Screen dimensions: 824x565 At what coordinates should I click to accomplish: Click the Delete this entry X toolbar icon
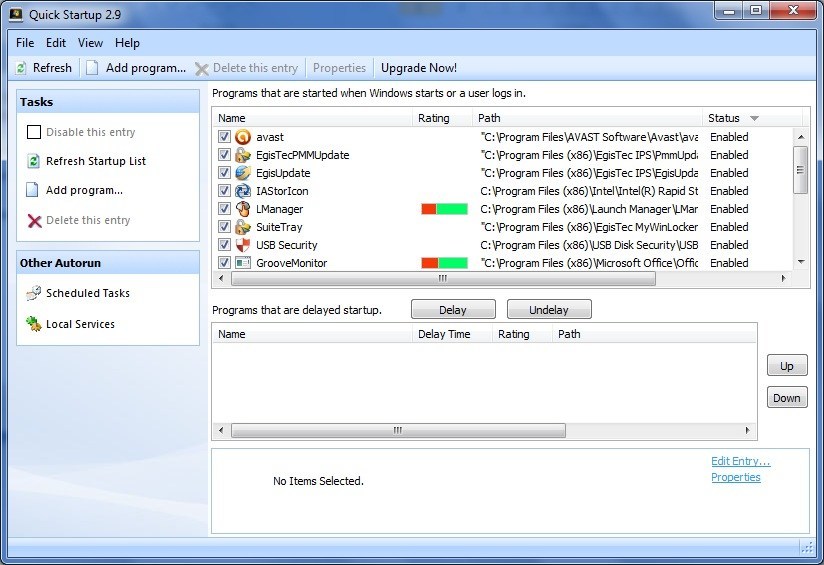(x=201, y=69)
